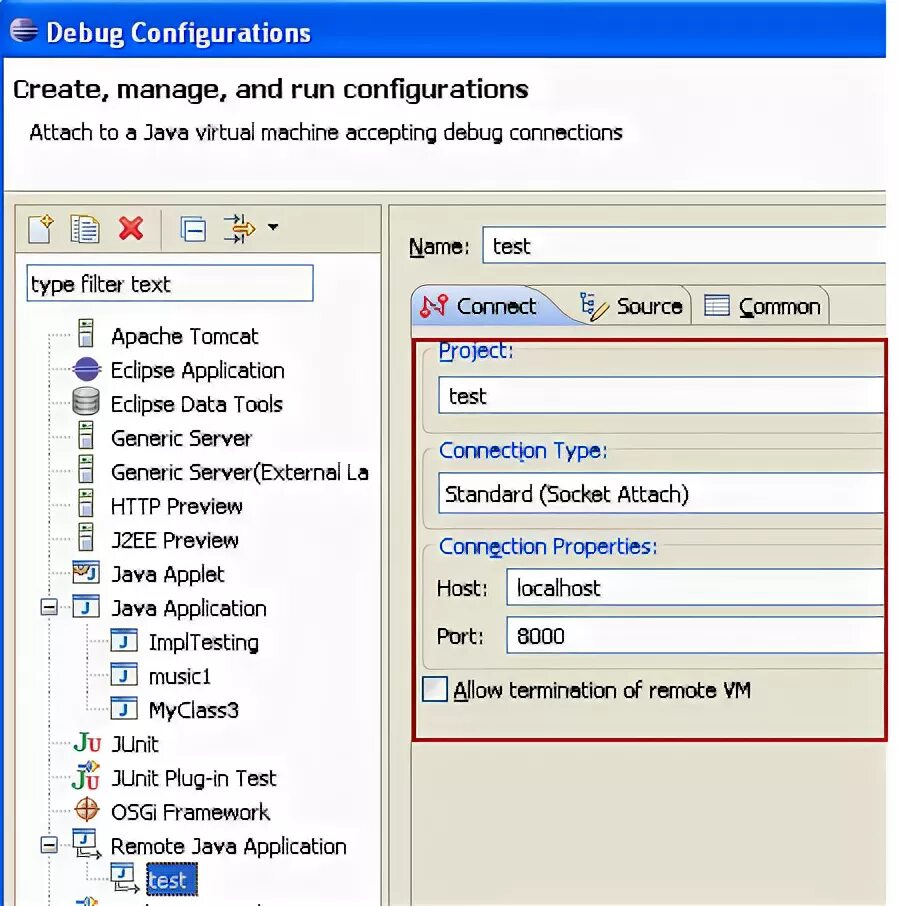Select HTTP Preview in the tree
The width and height of the screenshot is (898, 906).
coord(176,506)
